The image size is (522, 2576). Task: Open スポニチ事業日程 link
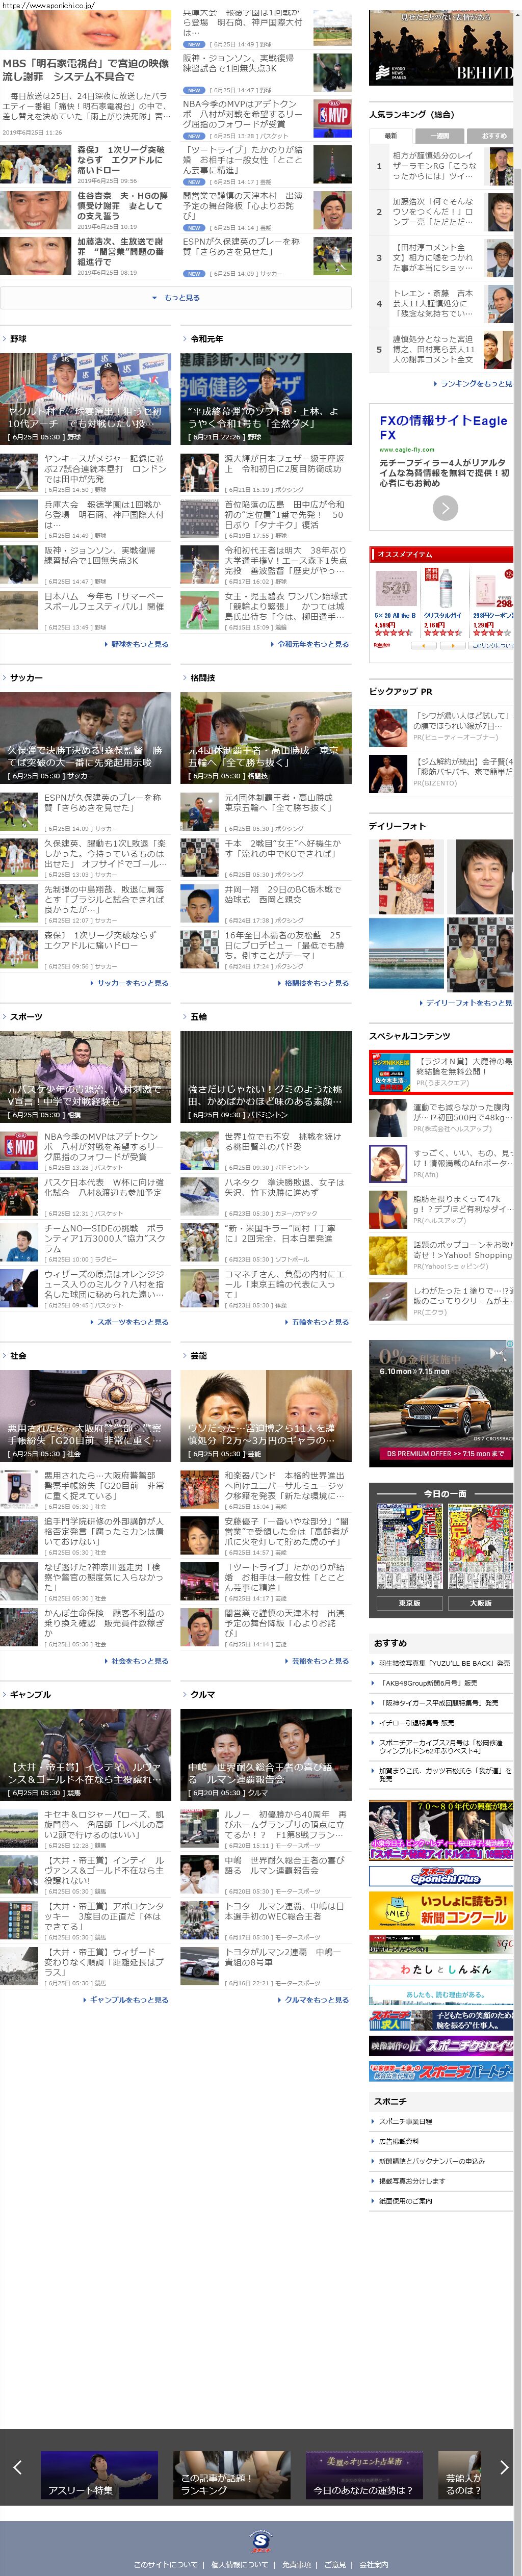pos(405,2121)
